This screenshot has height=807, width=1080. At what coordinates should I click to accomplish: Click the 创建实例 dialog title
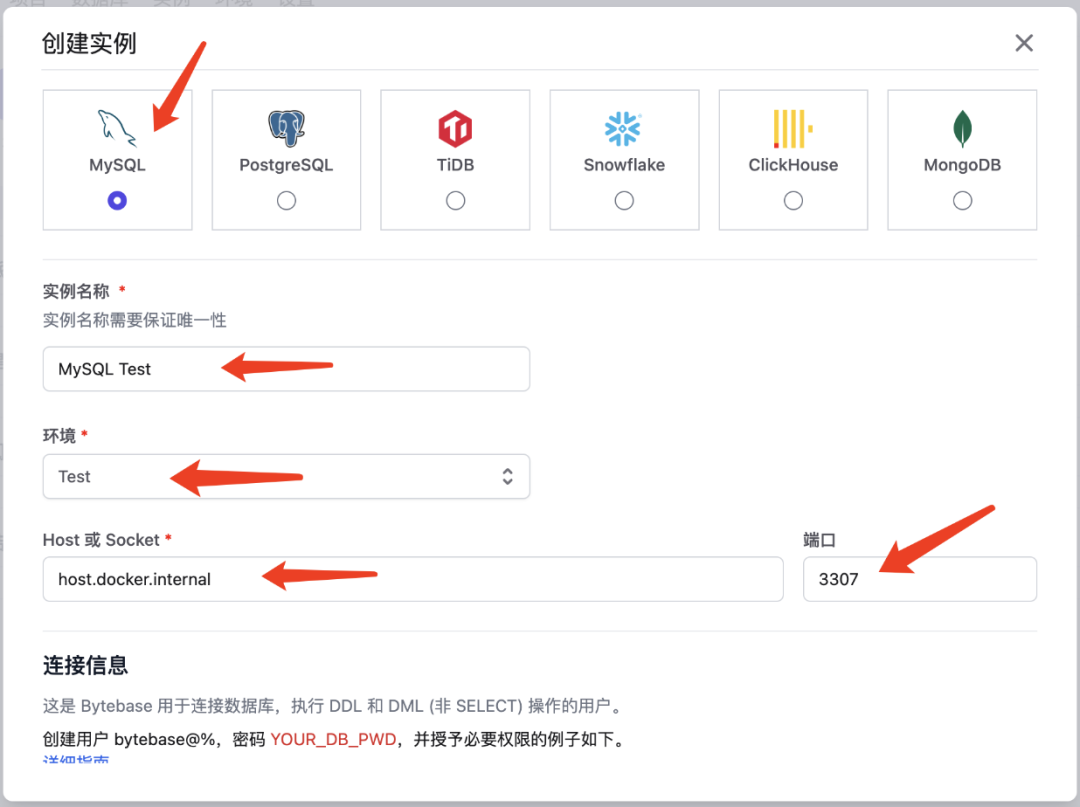tap(89, 43)
